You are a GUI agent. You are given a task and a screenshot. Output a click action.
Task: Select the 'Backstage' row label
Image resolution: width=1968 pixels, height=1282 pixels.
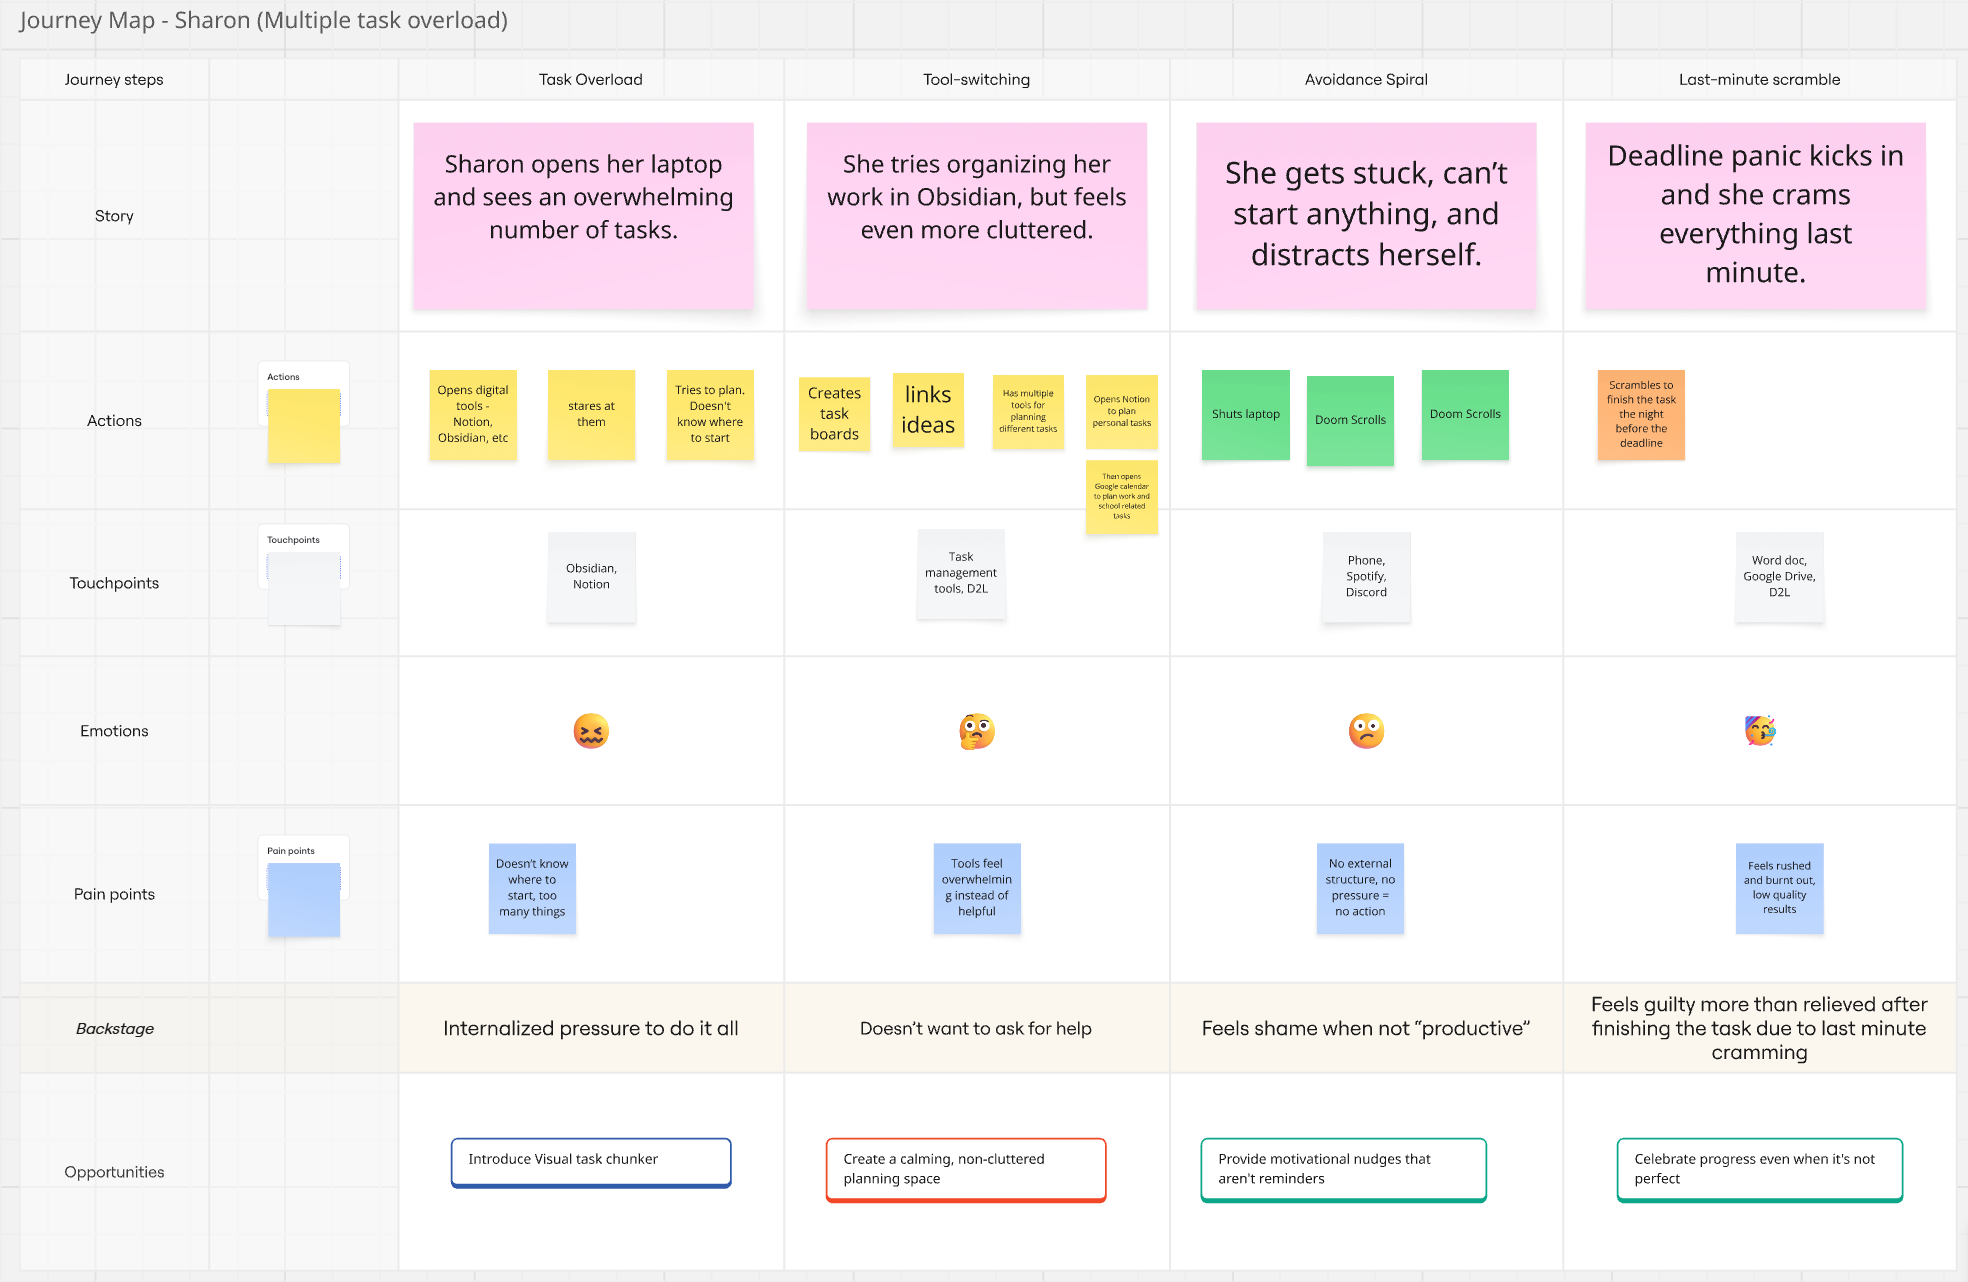point(115,1028)
